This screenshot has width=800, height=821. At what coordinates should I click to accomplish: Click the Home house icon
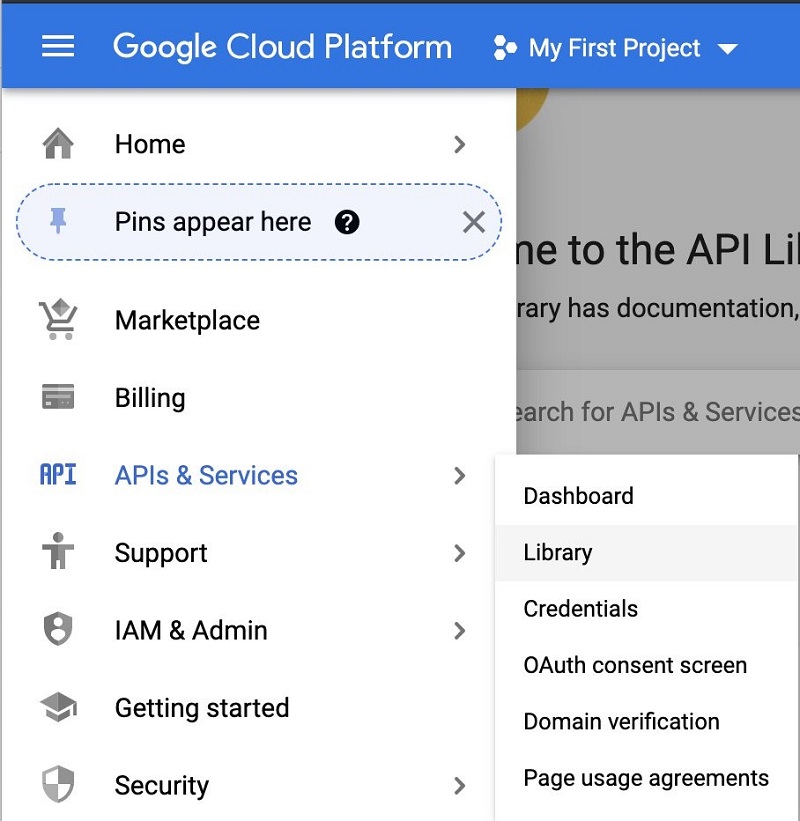(x=58, y=143)
